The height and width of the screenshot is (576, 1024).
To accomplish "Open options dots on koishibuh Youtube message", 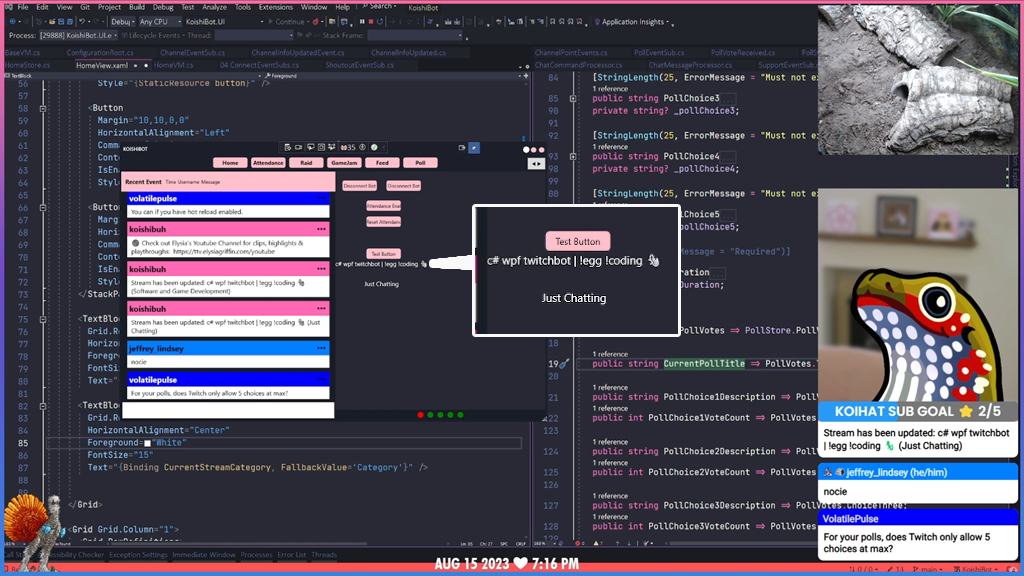I will 321,229.
